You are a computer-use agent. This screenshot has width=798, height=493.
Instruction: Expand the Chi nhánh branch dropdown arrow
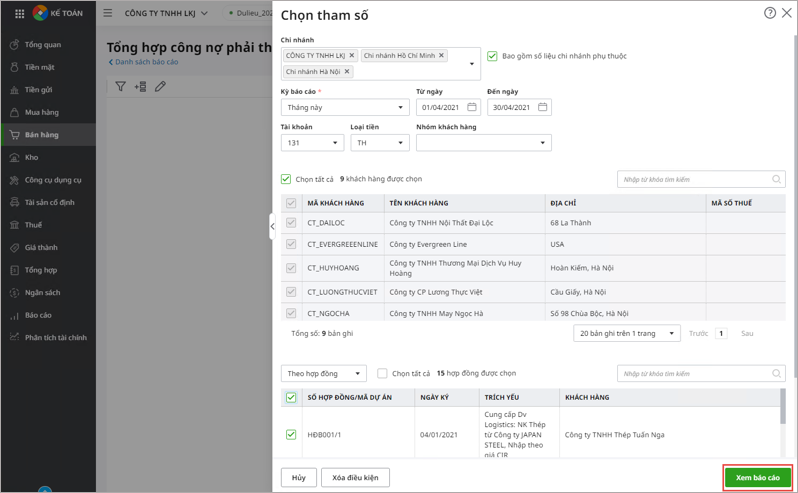click(x=472, y=64)
